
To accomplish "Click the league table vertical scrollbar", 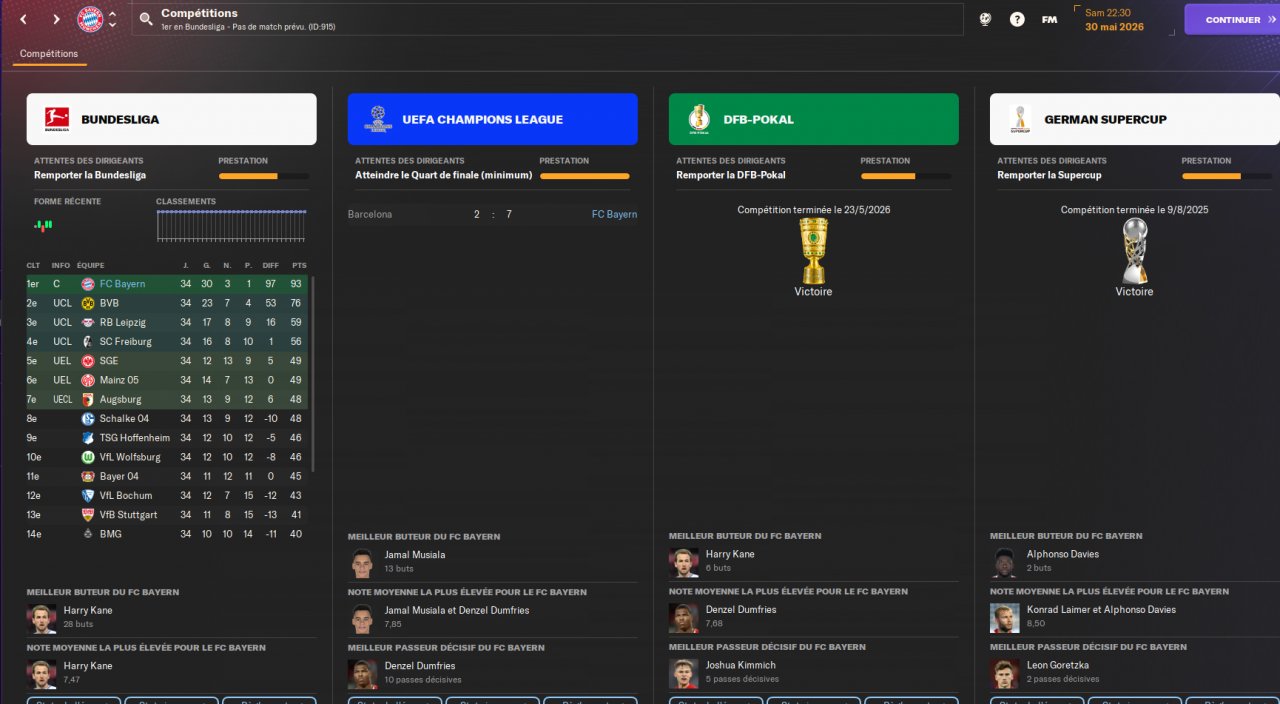I will coord(314,375).
